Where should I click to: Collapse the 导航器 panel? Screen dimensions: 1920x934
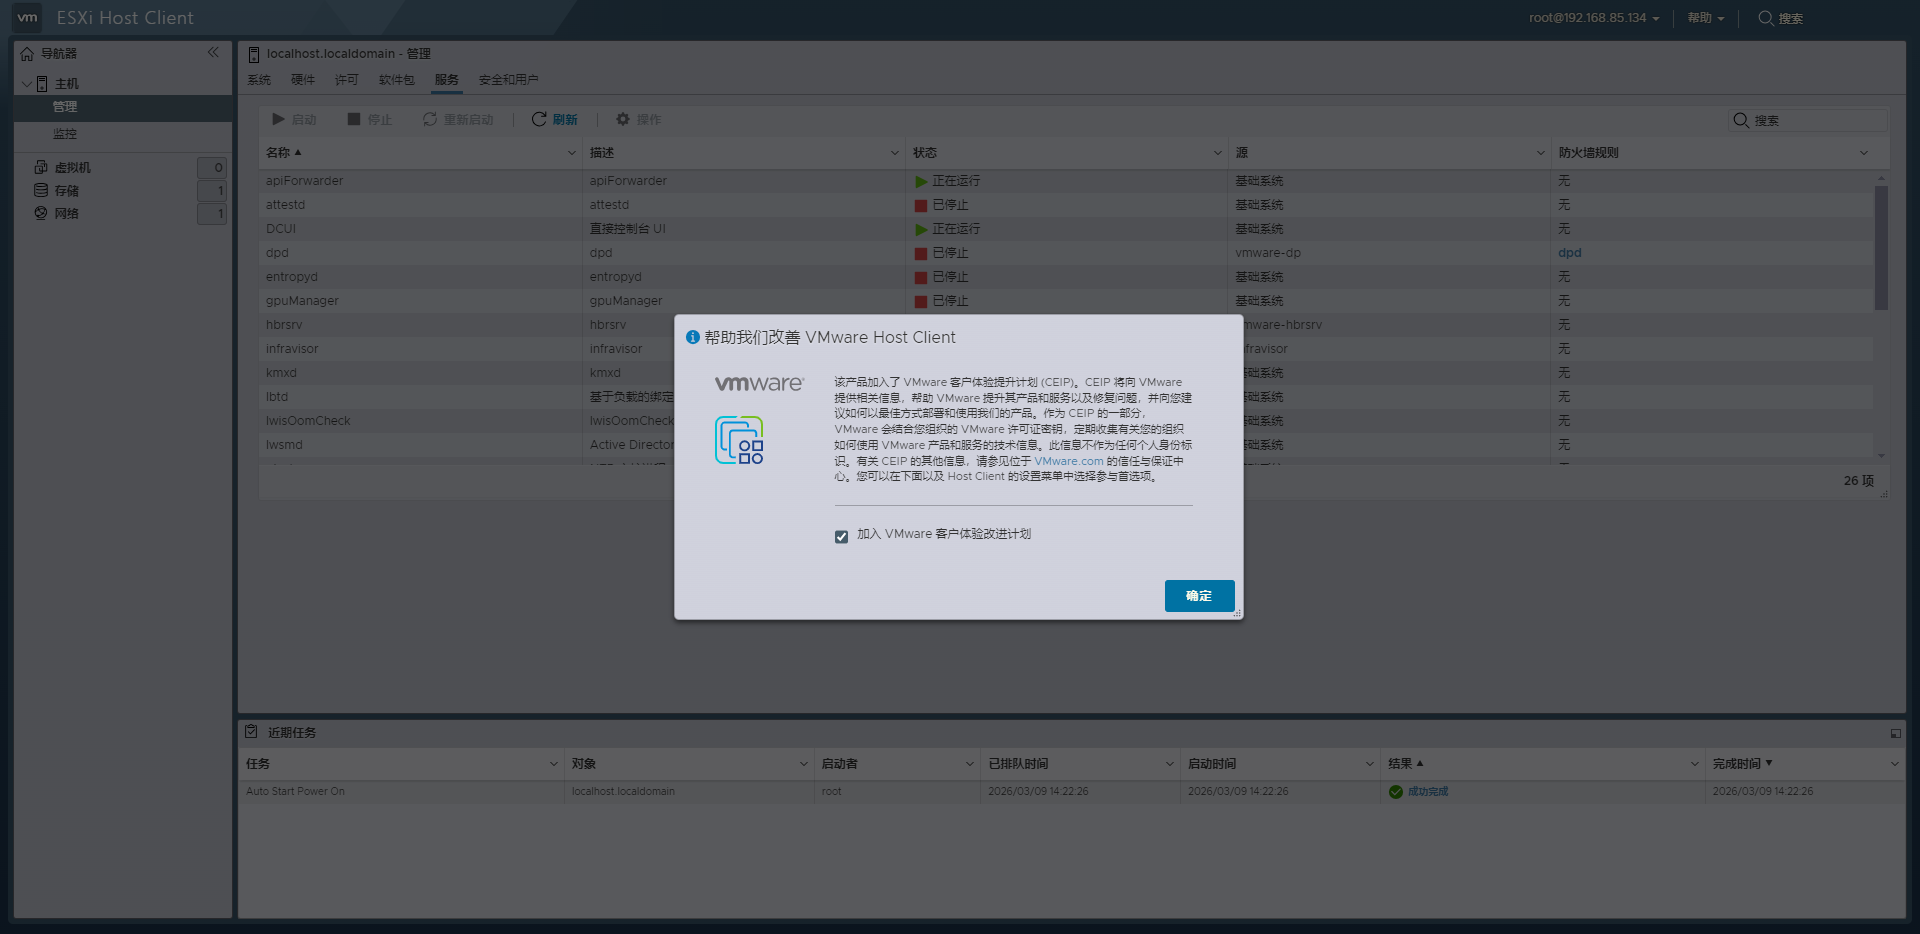pos(214,52)
